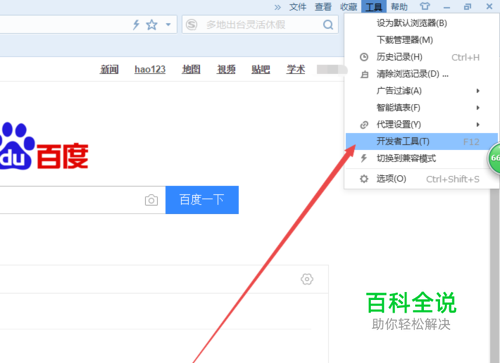Click the green floating accelerator ball

click(494, 158)
